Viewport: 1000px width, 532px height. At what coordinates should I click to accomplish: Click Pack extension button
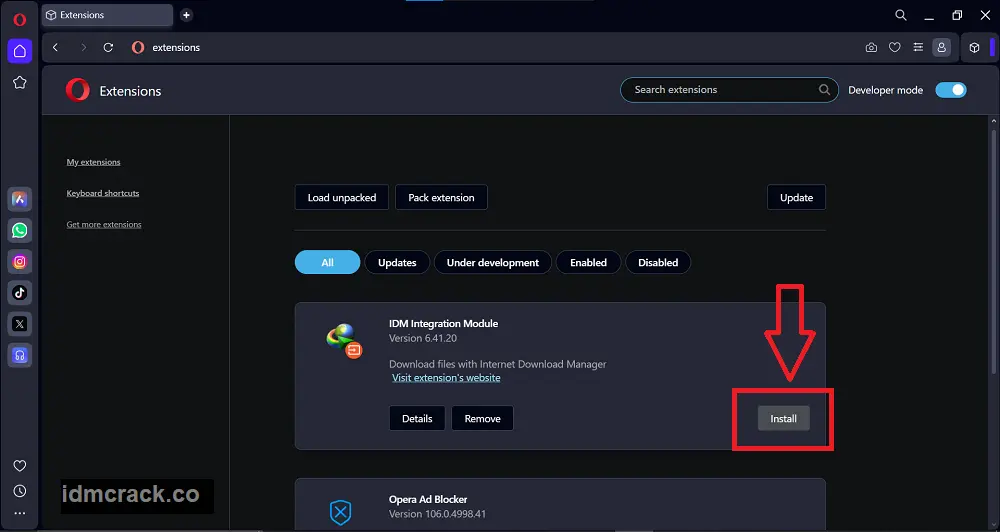pos(441,197)
